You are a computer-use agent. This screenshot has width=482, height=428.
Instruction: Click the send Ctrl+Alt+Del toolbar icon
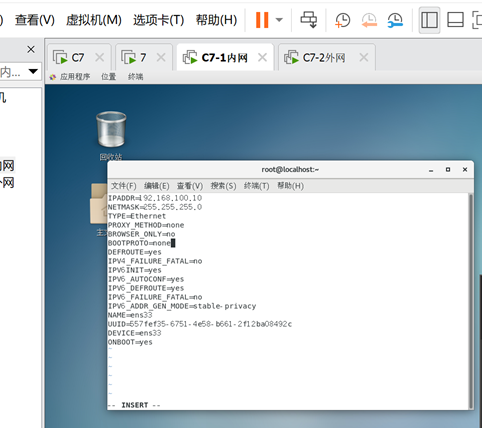[x=309, y=20]
